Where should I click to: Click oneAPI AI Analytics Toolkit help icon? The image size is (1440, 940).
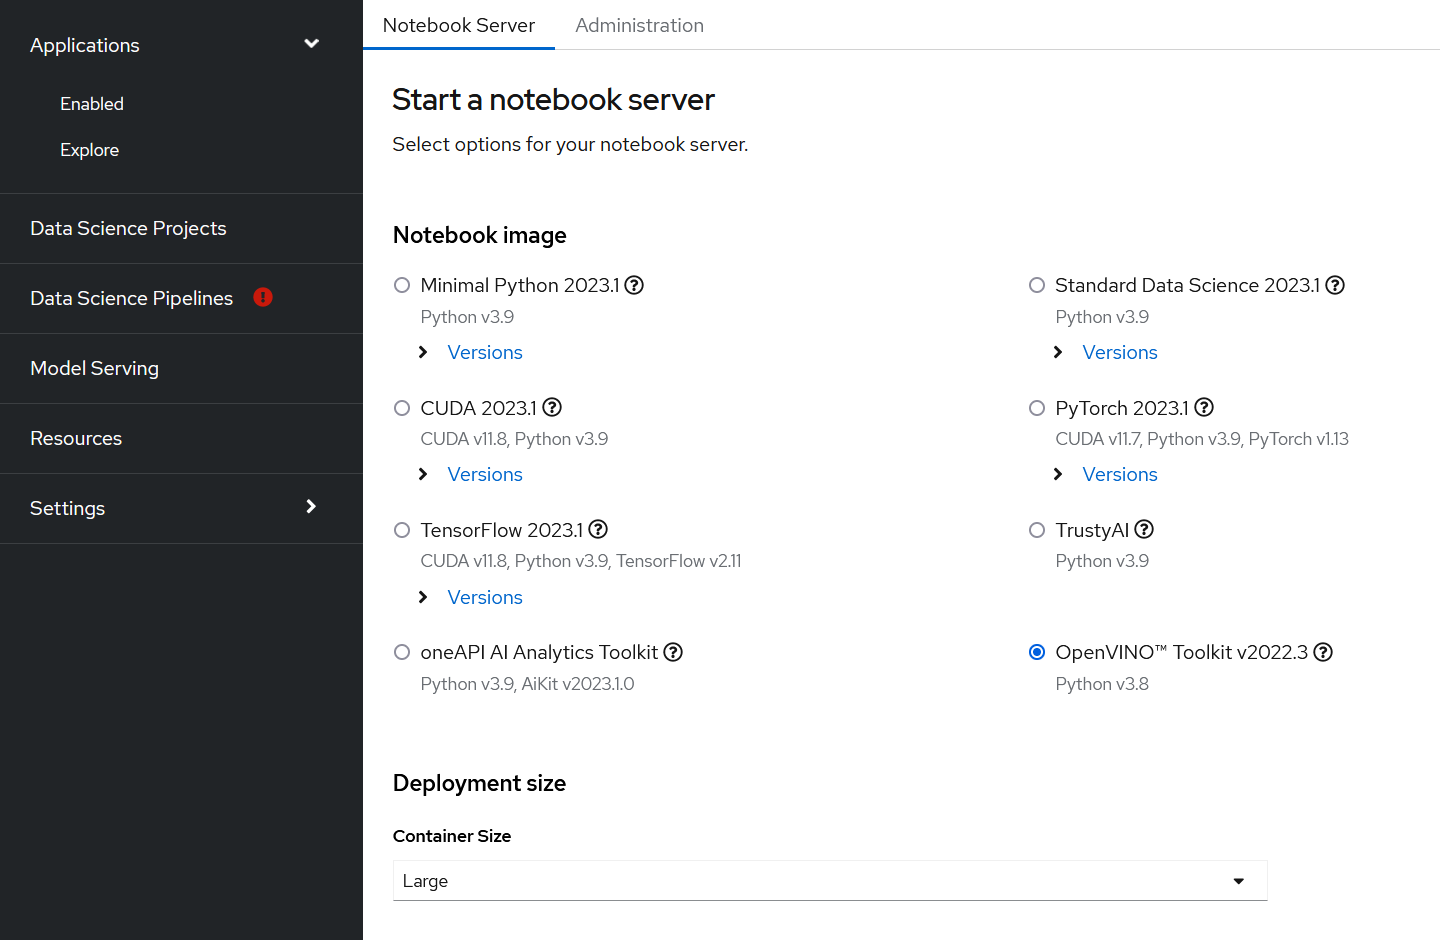[x=673, y=653]
